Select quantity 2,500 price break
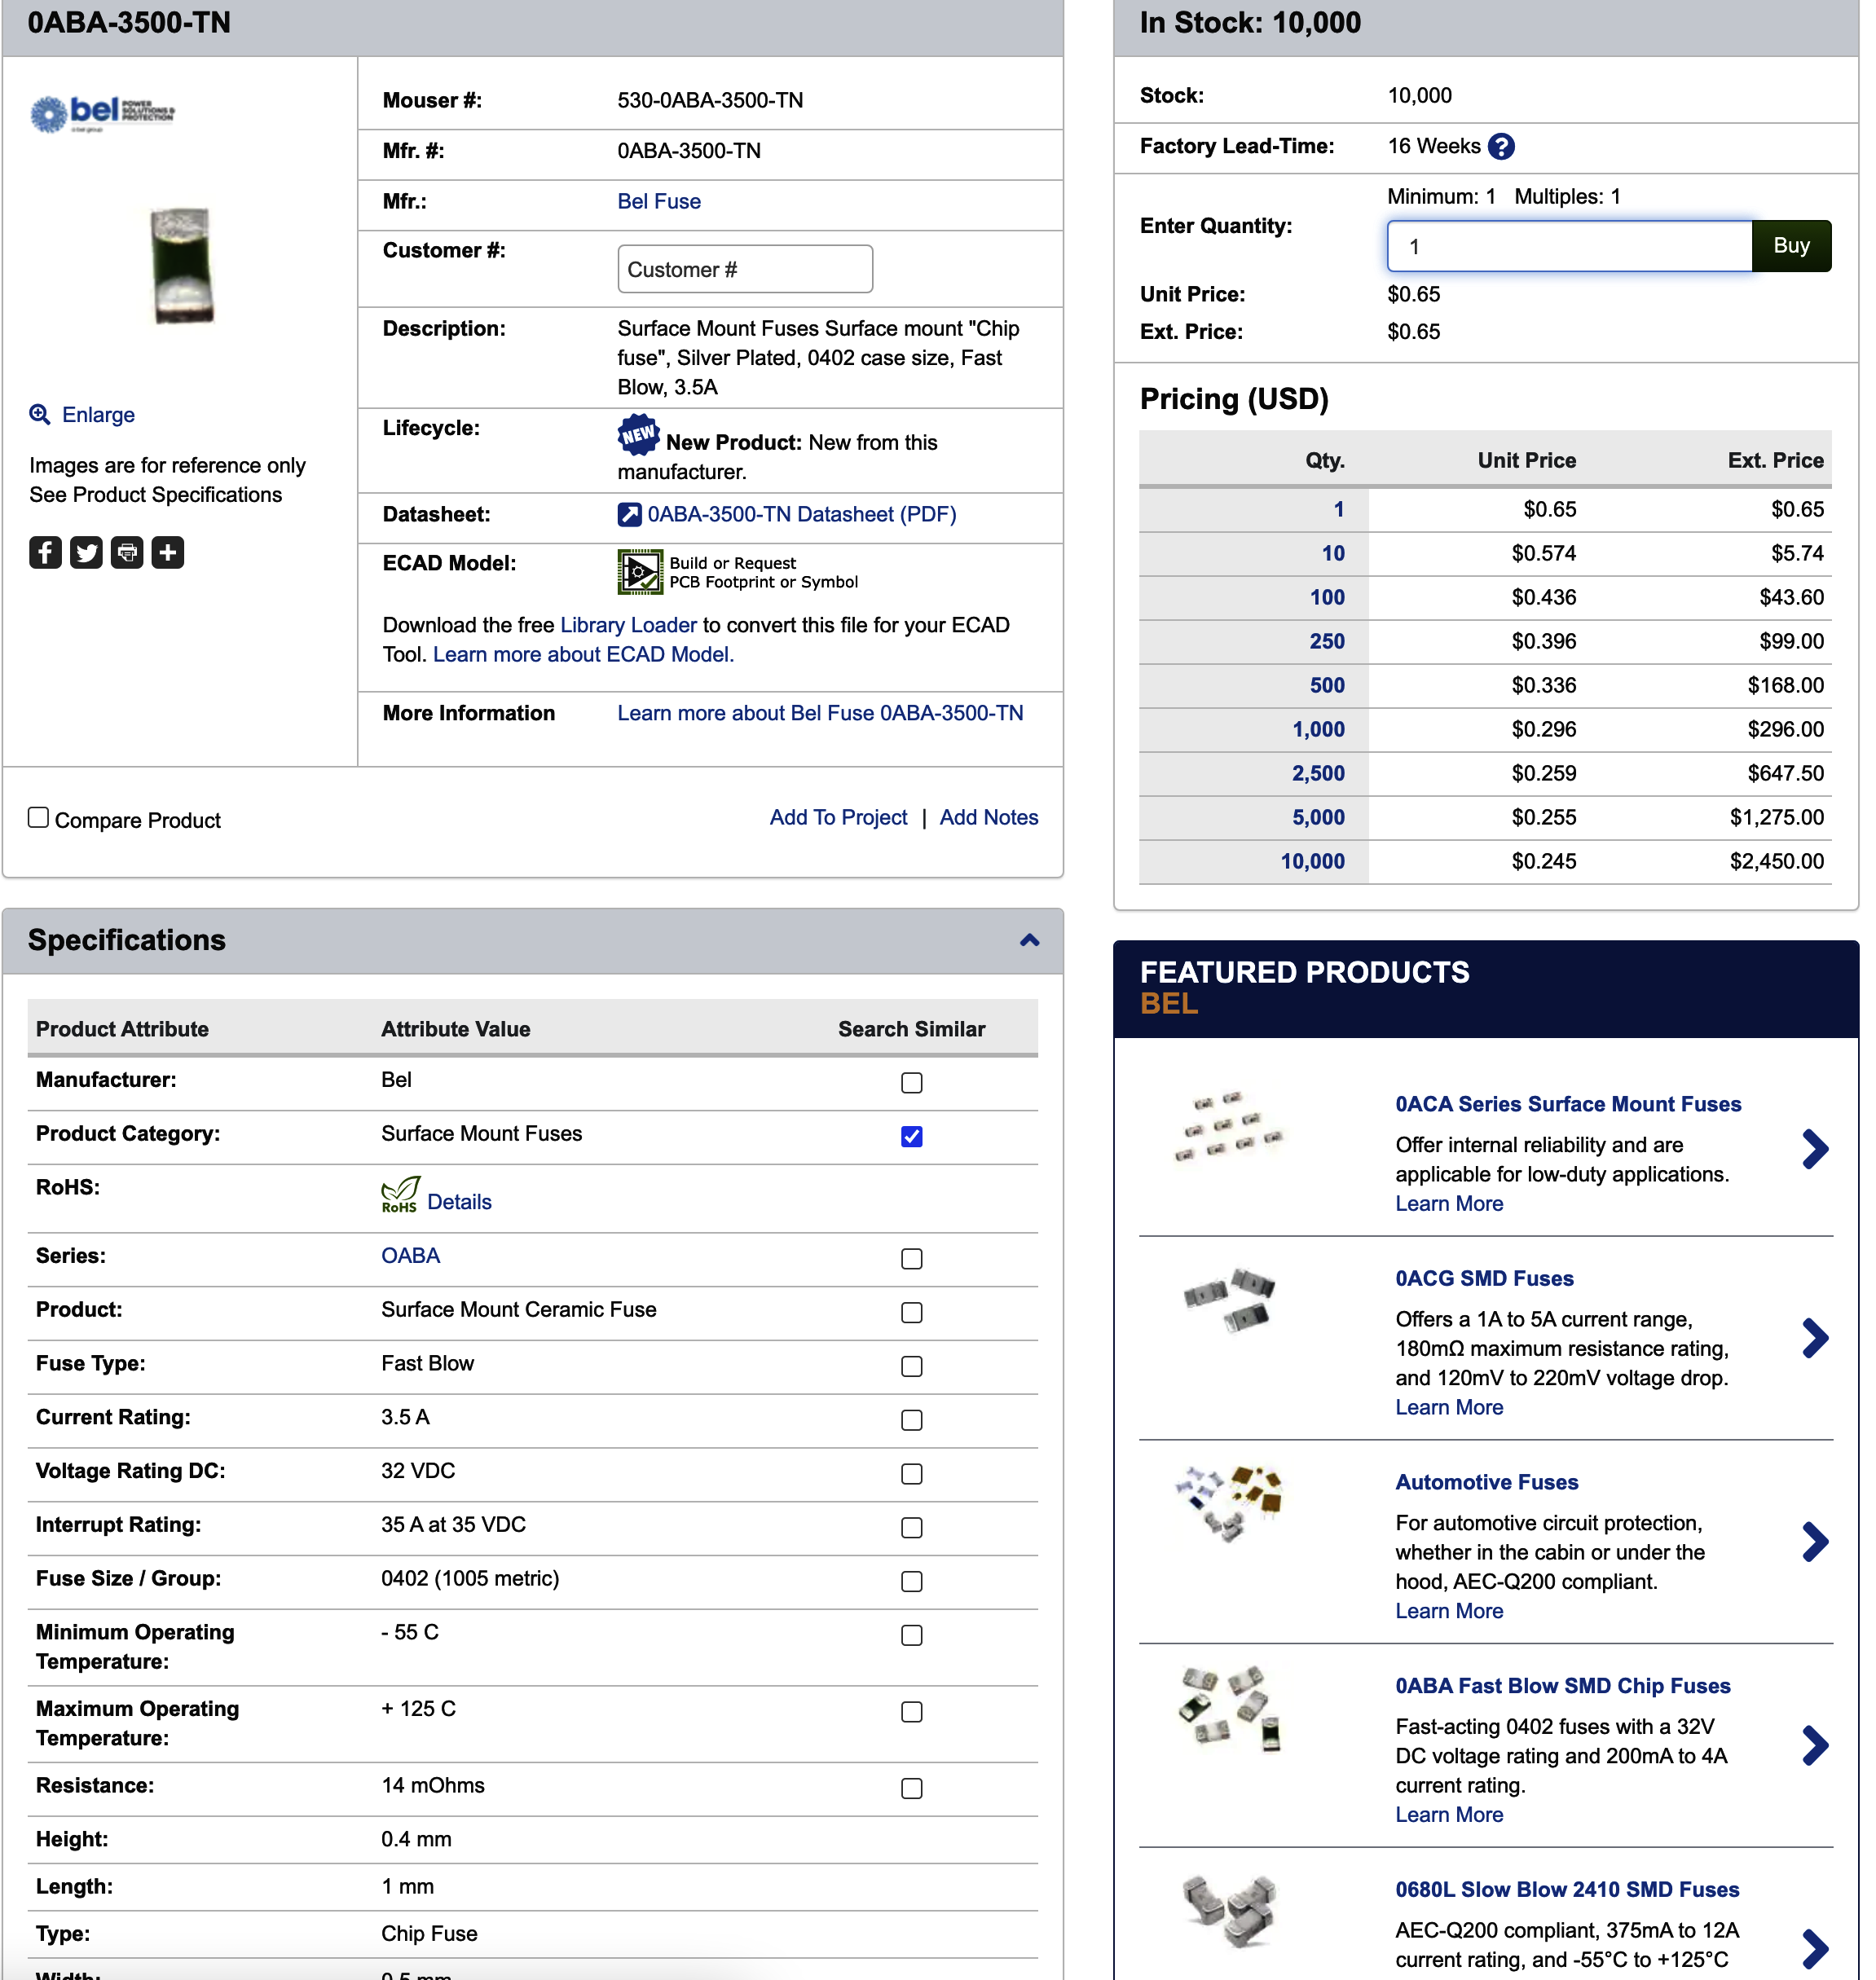The image size is (1876, 1980). (x=1318, y=774)
